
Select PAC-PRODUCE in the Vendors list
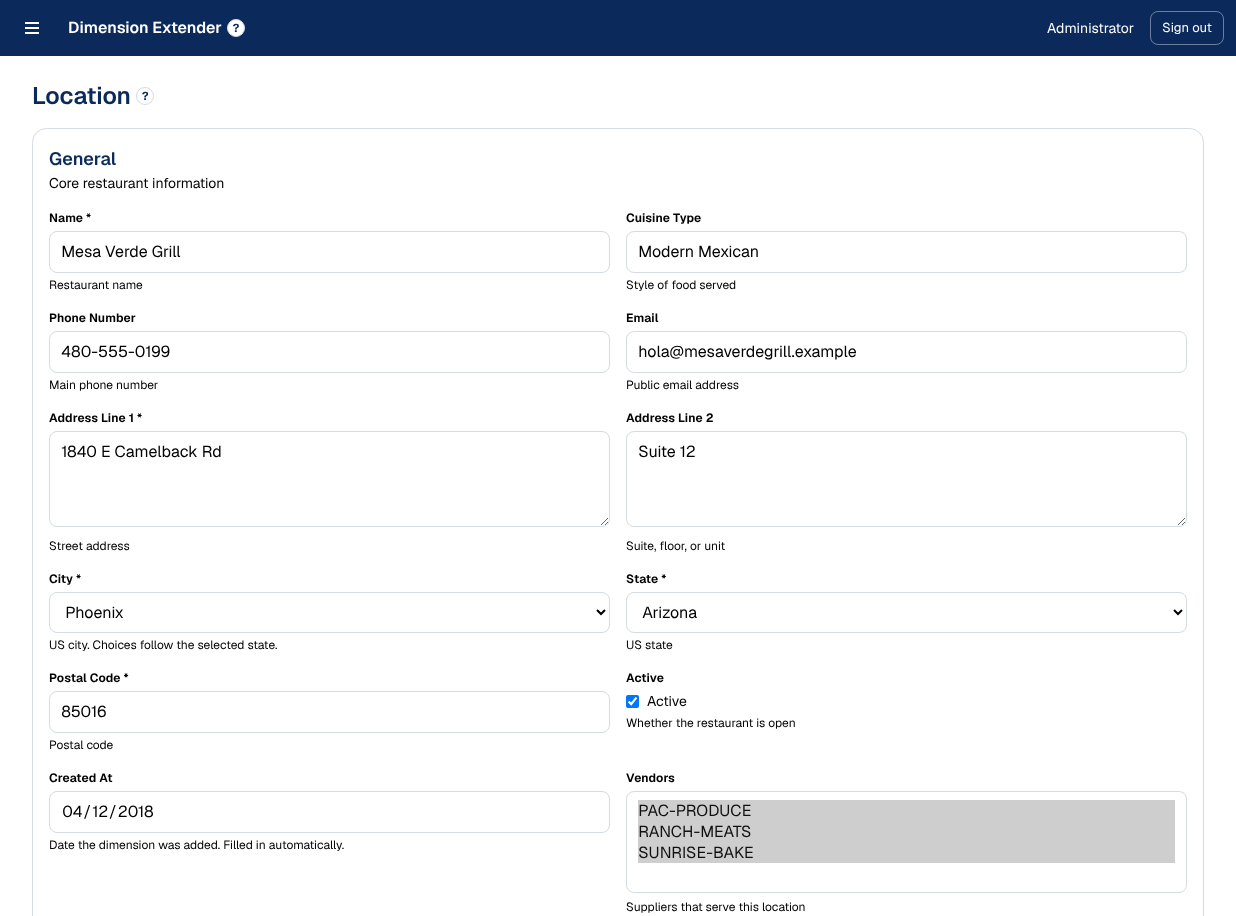tap(906, 811)
